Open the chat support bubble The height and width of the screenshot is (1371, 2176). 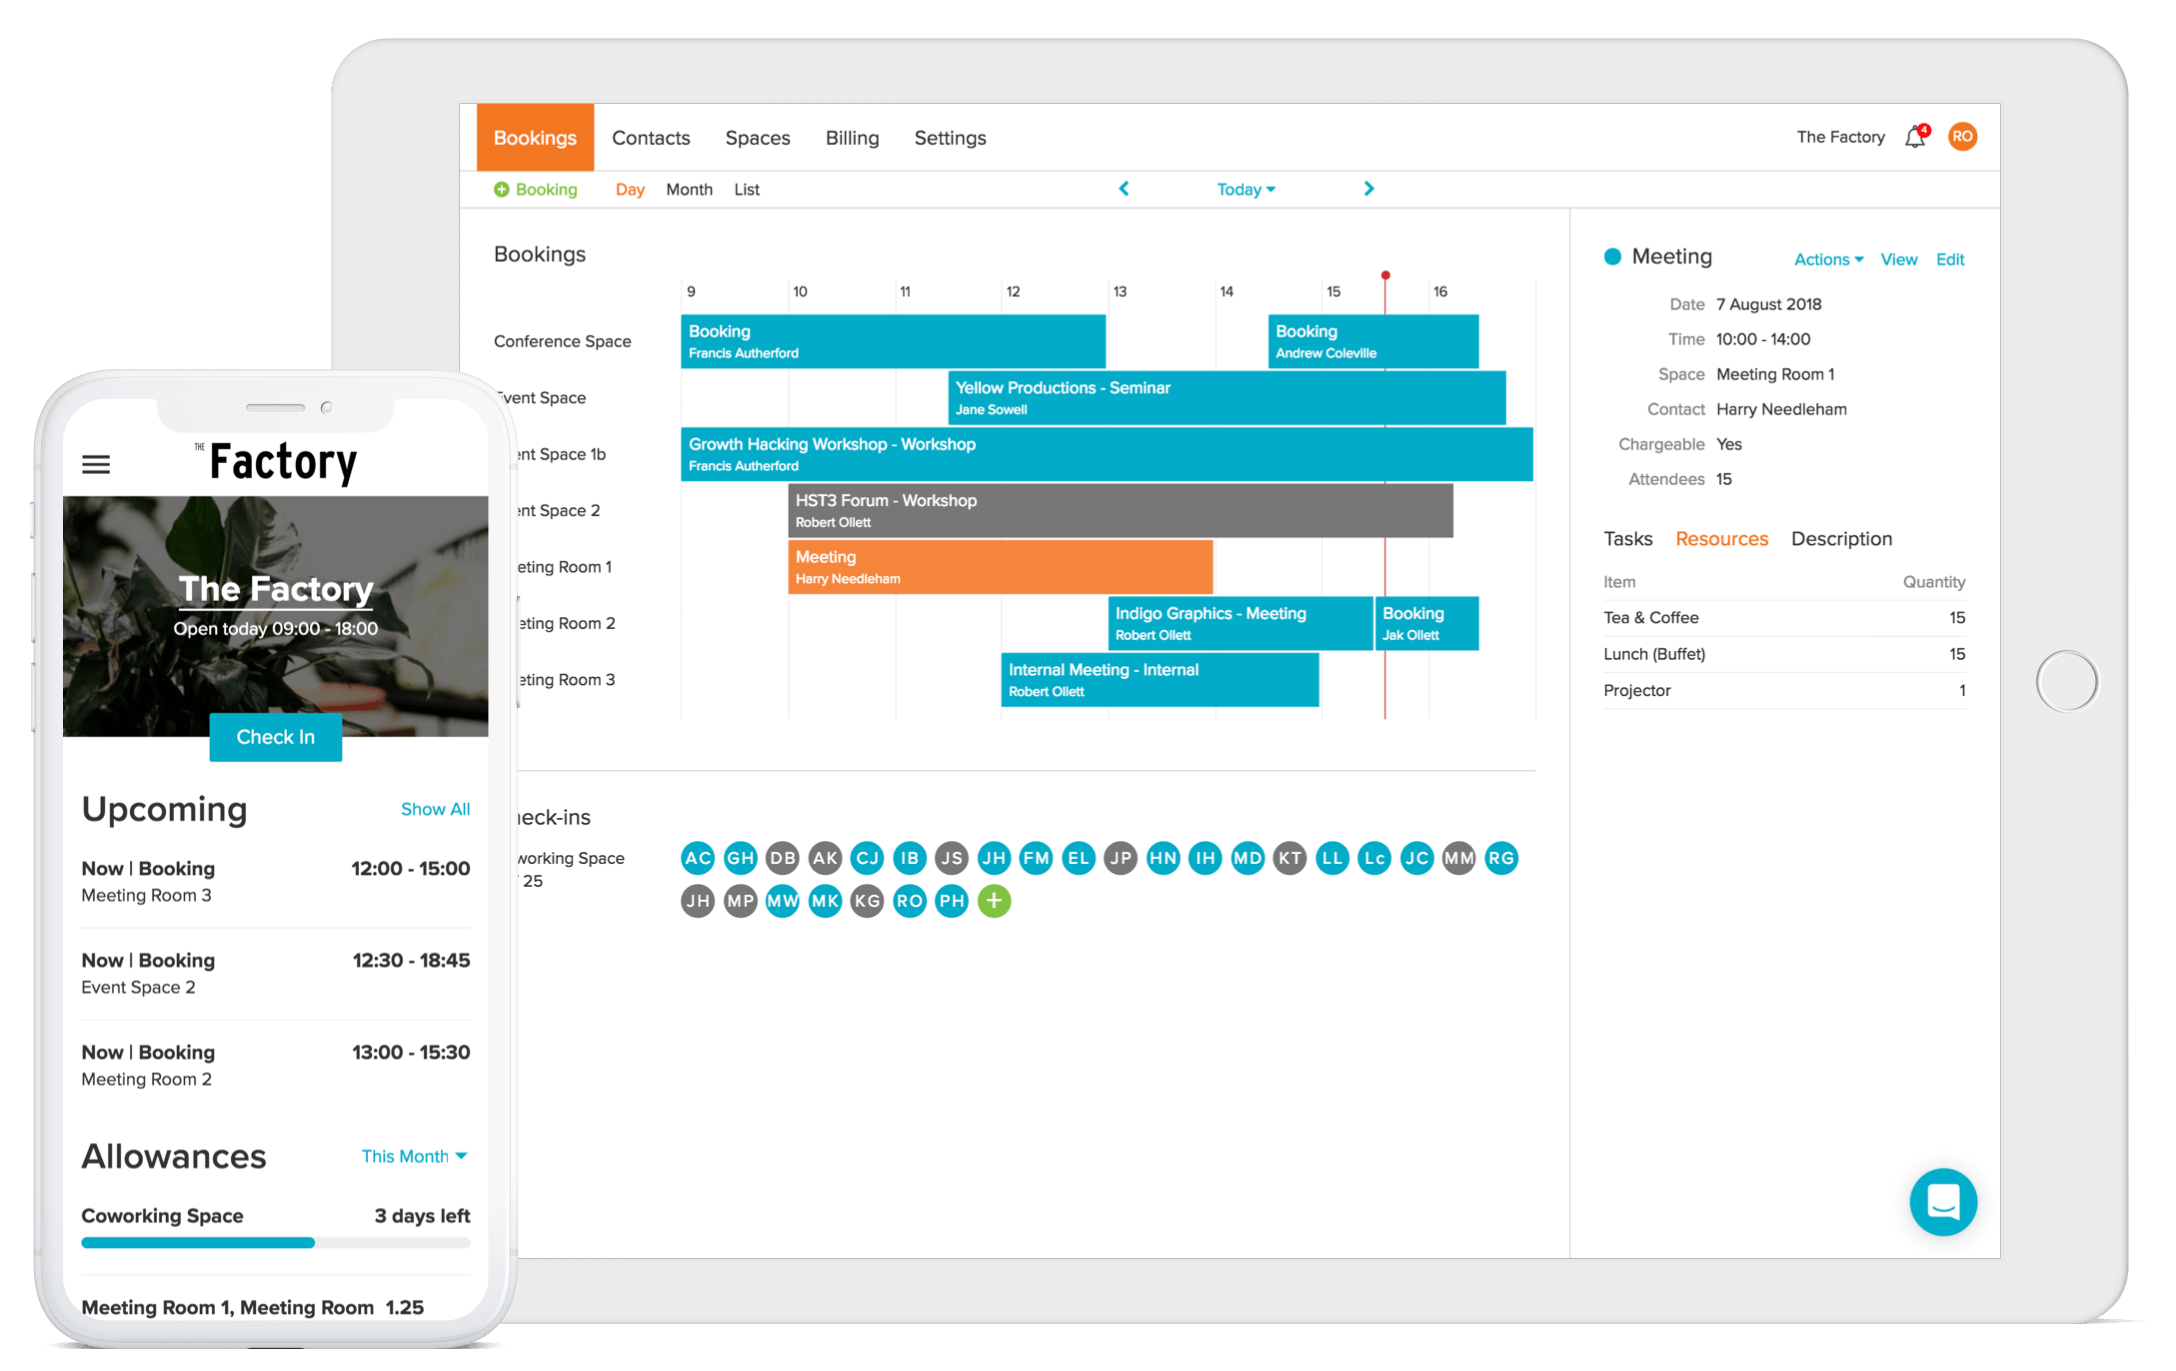tap(1942, 1201)
